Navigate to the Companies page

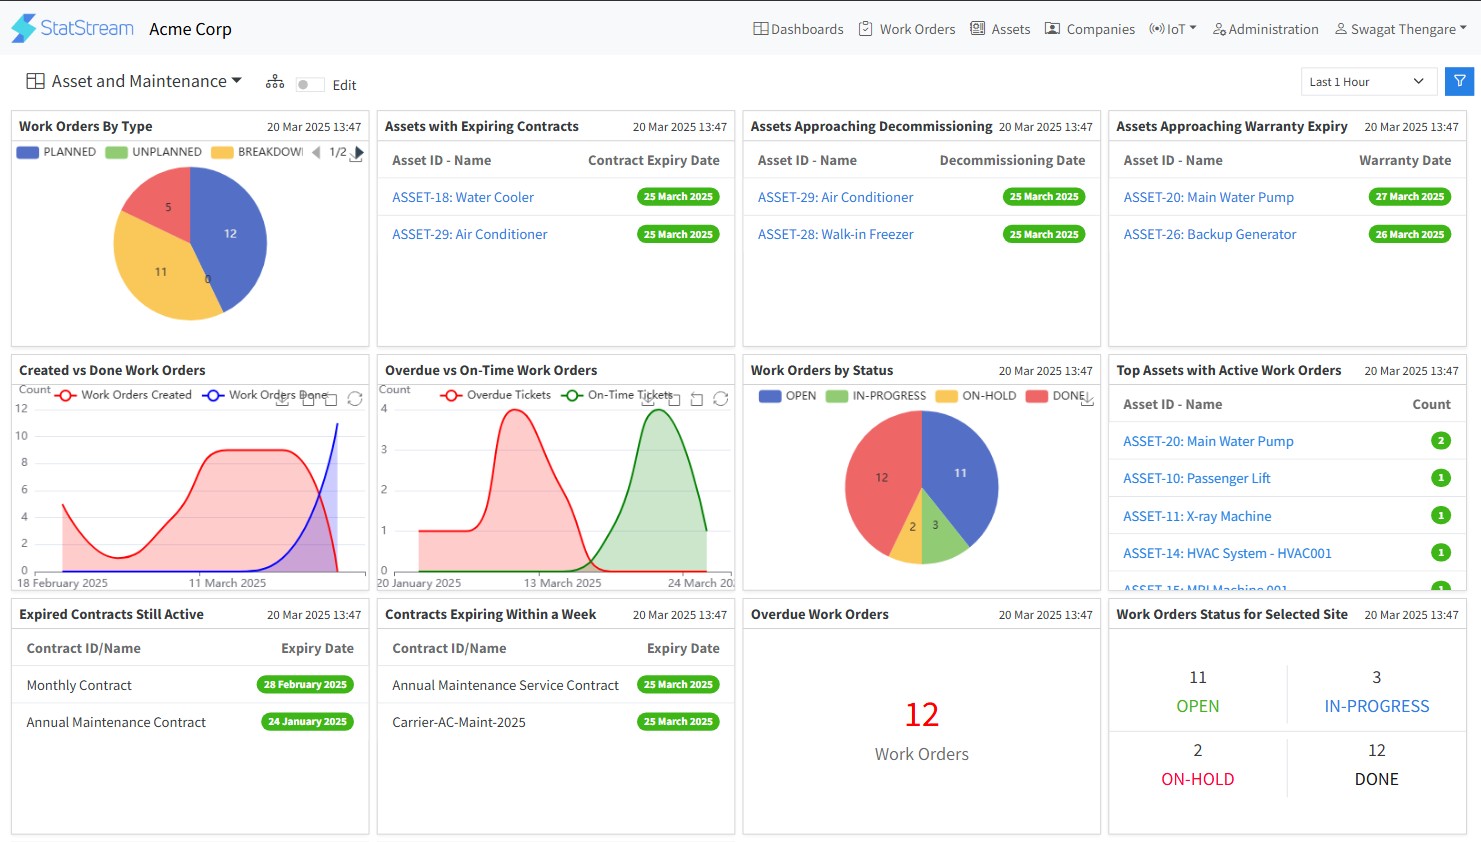click(1090, 29)
